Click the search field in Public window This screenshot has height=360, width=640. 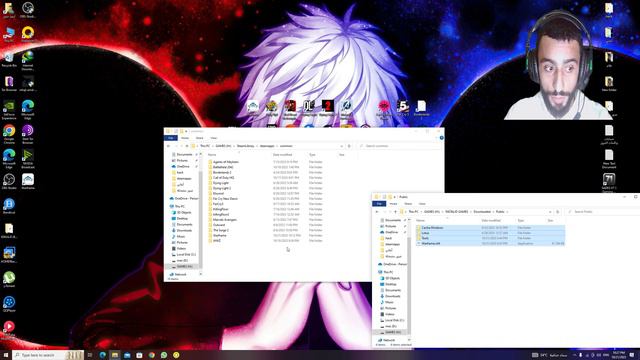(x=604, y=211)
